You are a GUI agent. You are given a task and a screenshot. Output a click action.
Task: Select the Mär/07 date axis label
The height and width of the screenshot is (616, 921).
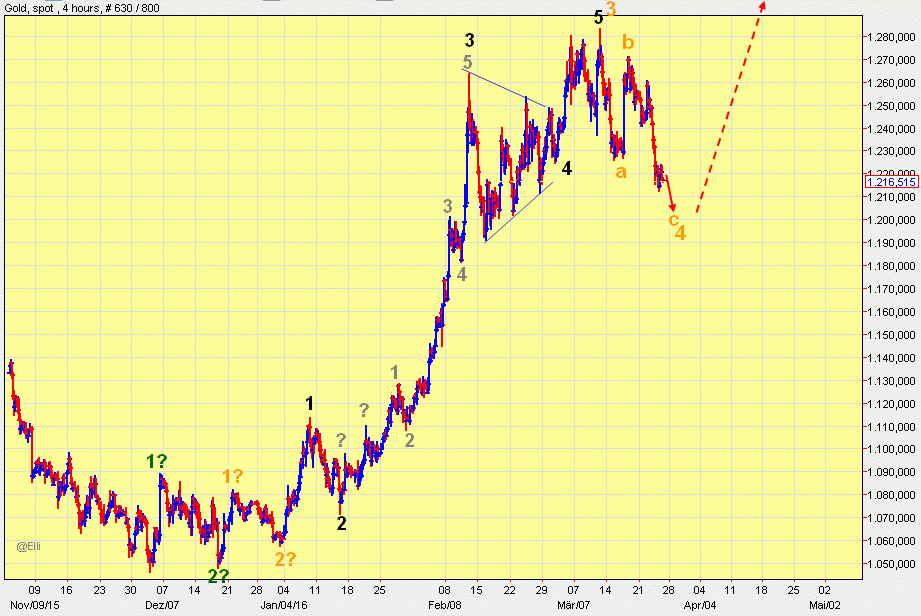pos(572,605)
